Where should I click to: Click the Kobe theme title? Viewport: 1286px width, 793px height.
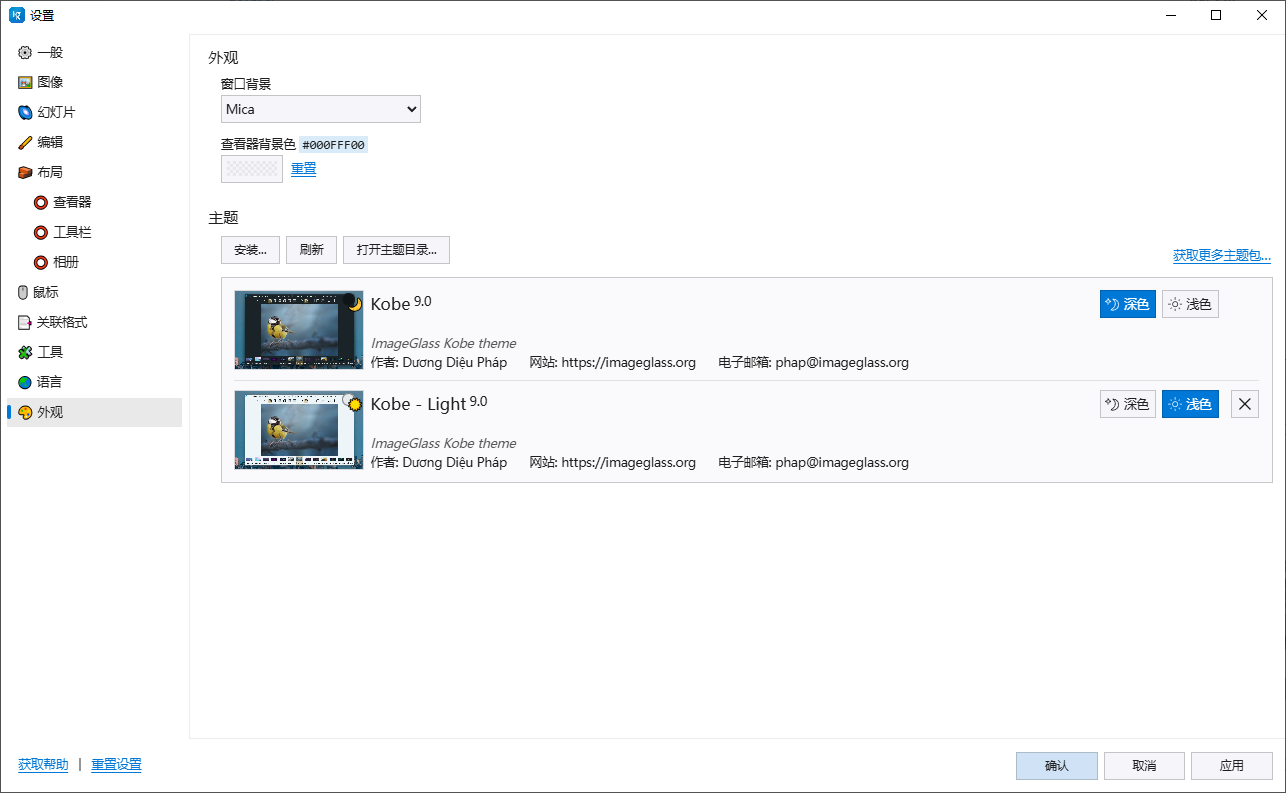point(390,304)
